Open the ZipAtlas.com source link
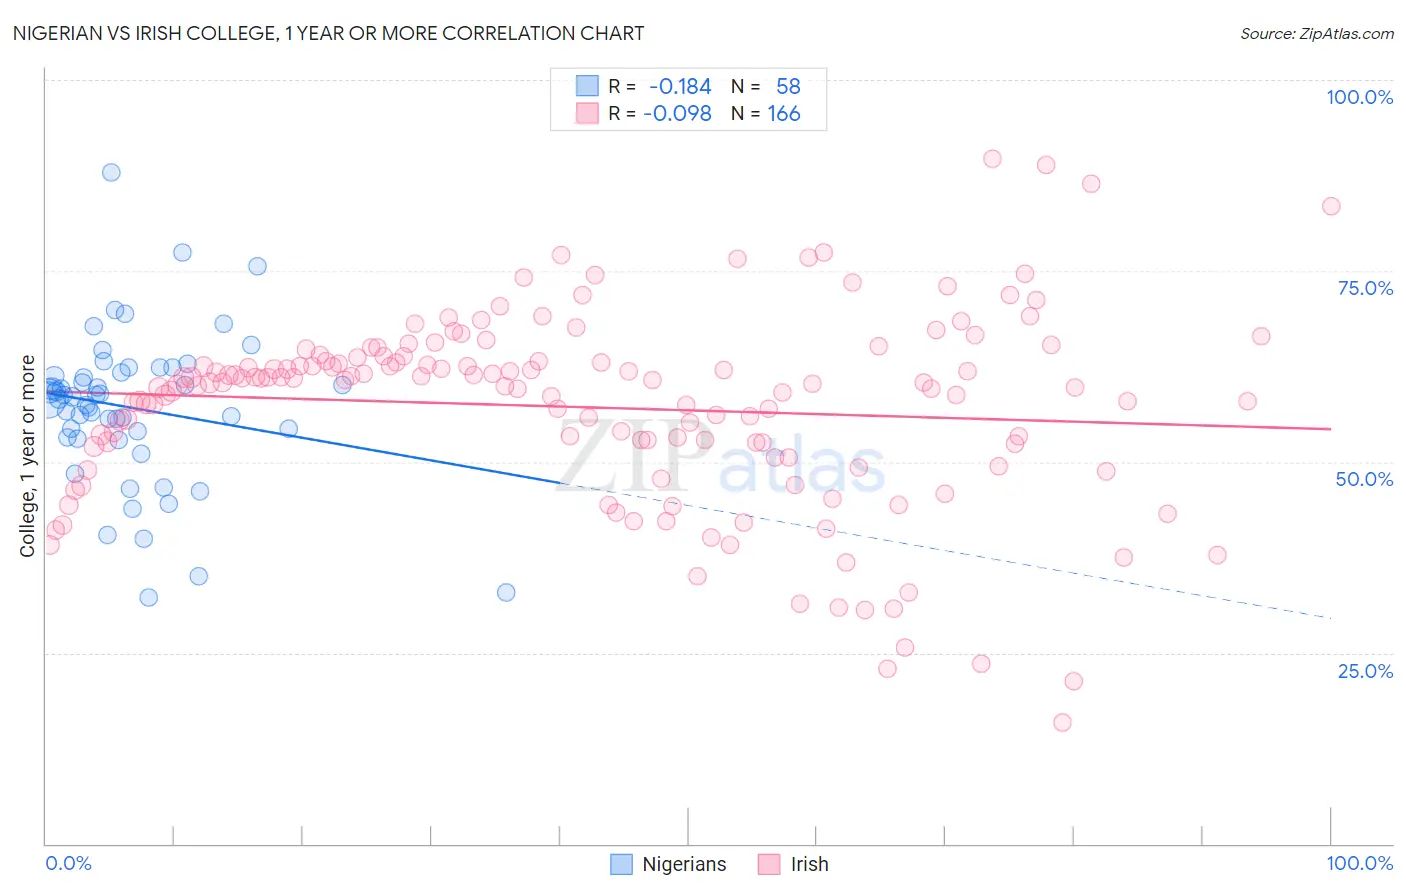 pyautogui.click(x=1316, y=33)
